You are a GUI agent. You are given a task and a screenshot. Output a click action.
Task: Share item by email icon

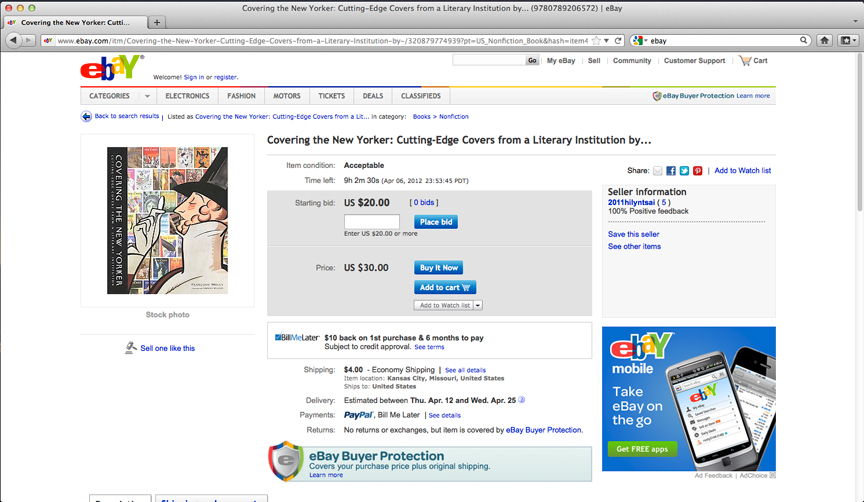click(657, 171)
